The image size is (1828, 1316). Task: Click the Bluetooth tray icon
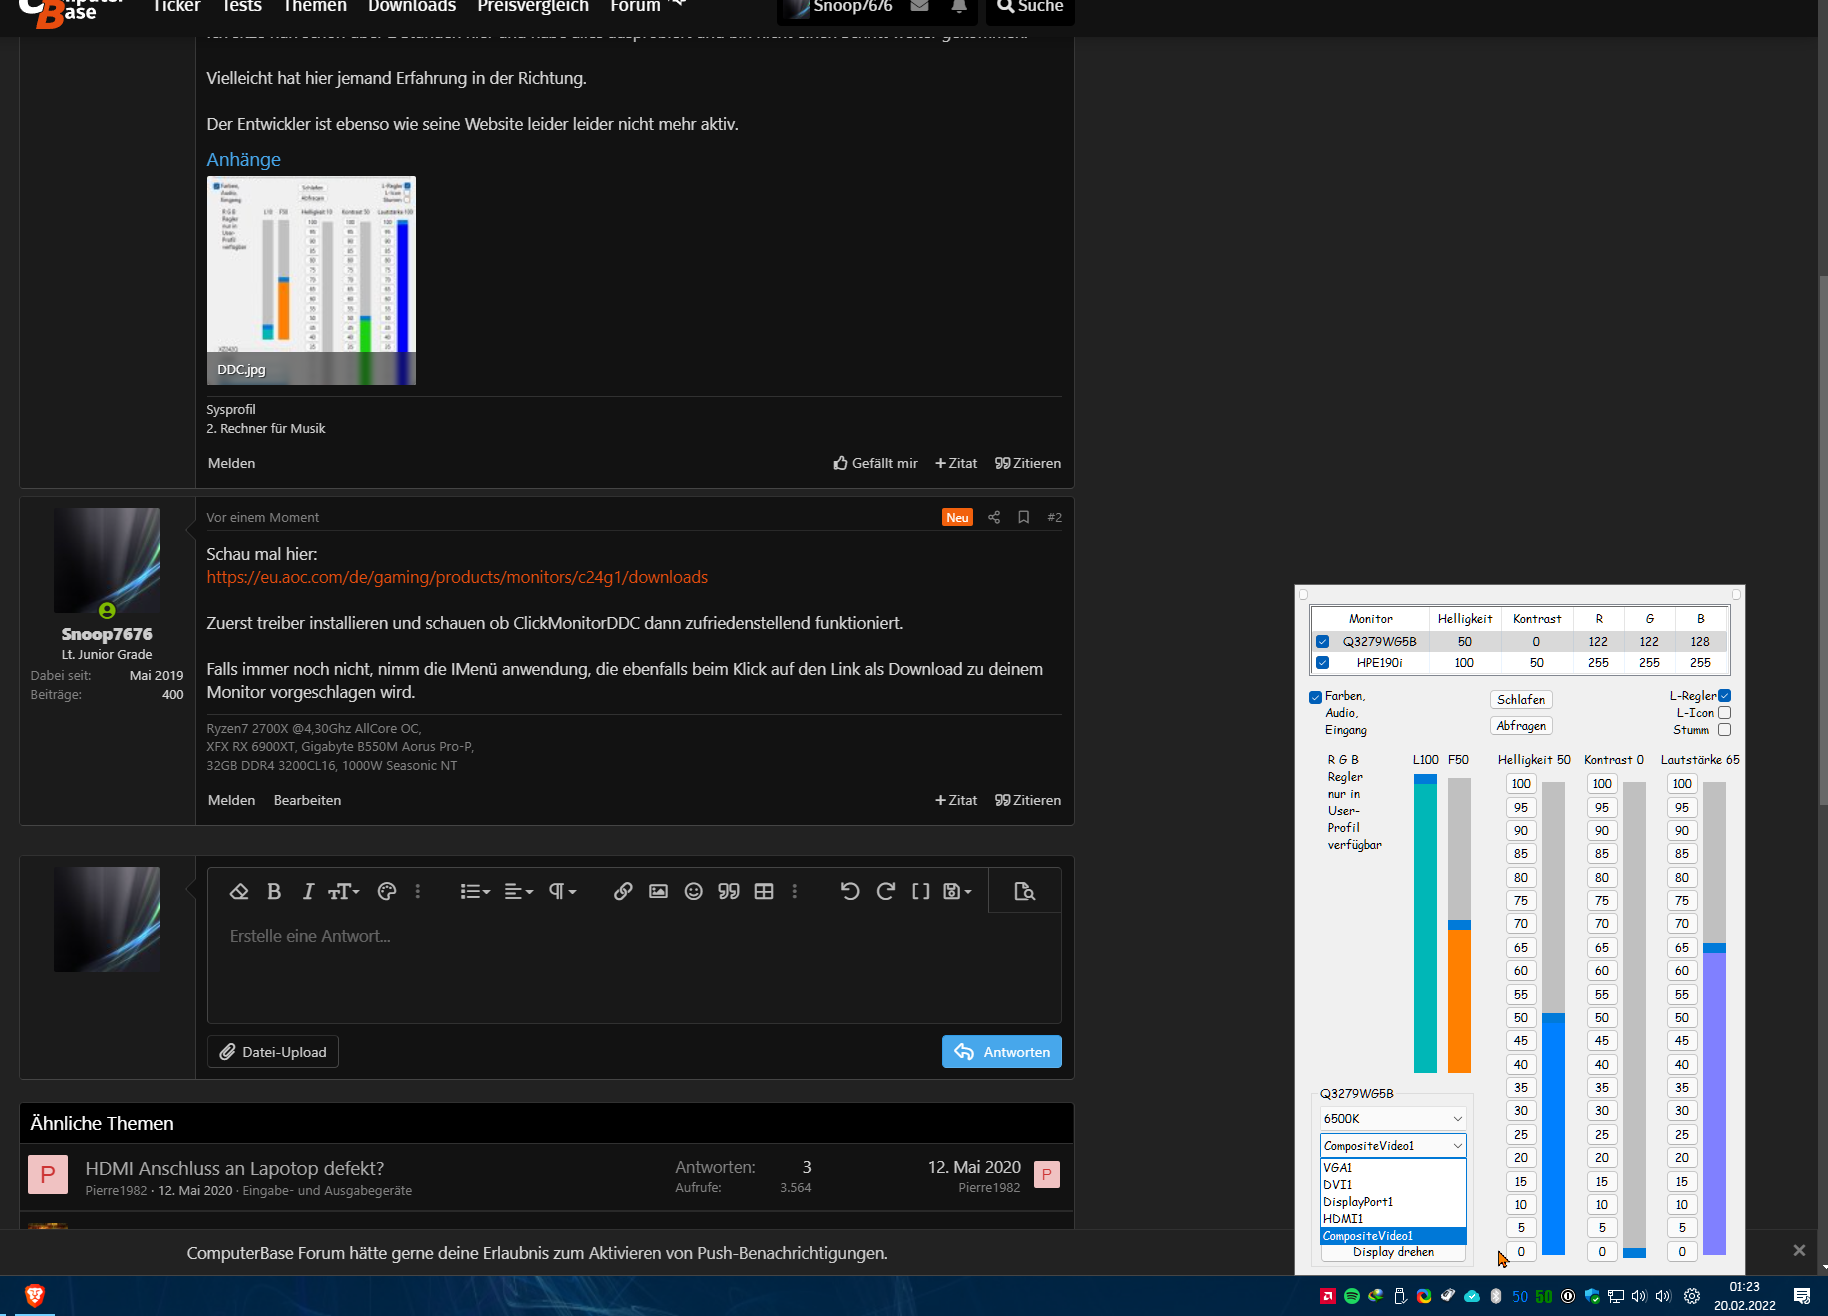(1496, 1296)
